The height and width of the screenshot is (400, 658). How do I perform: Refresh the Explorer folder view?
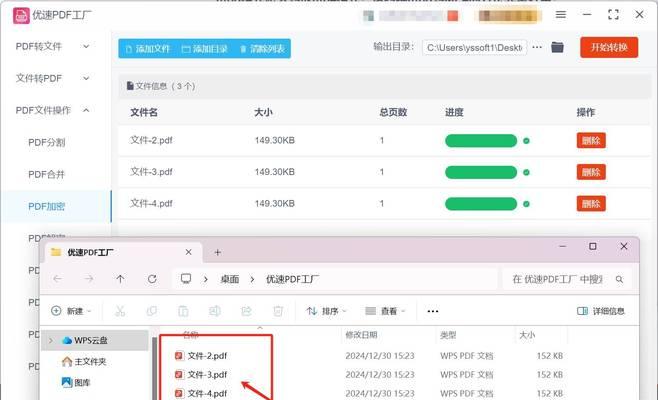pos(152,279)
